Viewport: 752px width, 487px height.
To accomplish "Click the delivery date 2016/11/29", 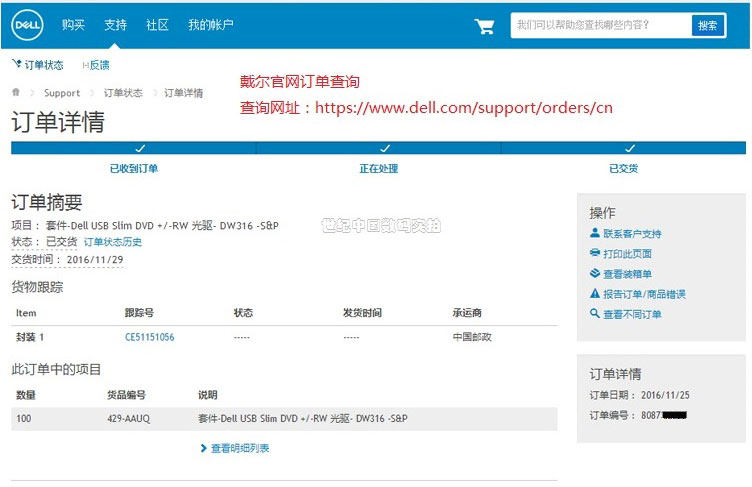I will tap(95, 260).
